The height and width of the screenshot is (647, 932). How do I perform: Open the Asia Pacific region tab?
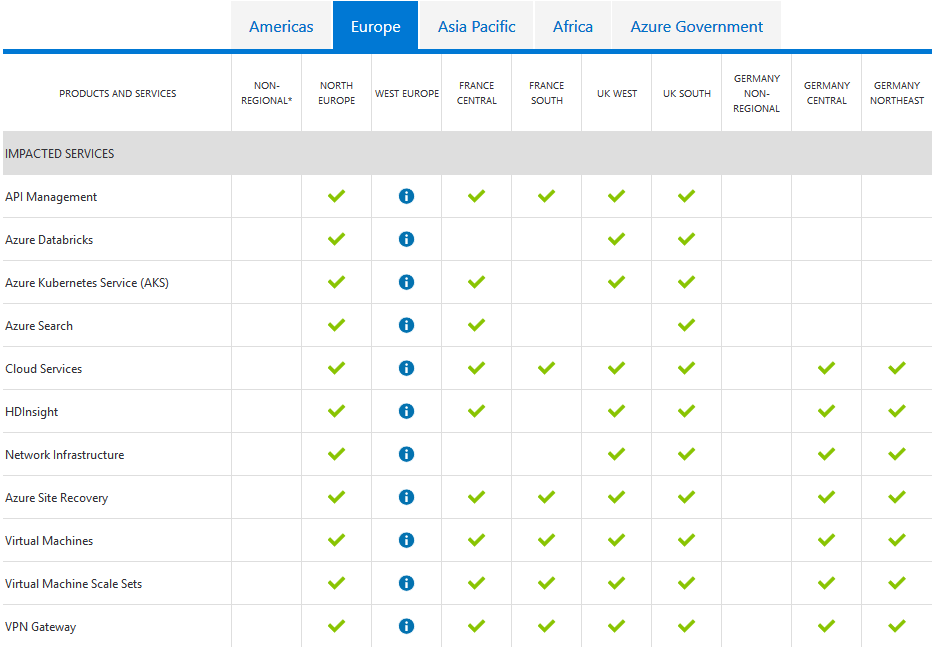pyautogui.click(x=476, y=27)
